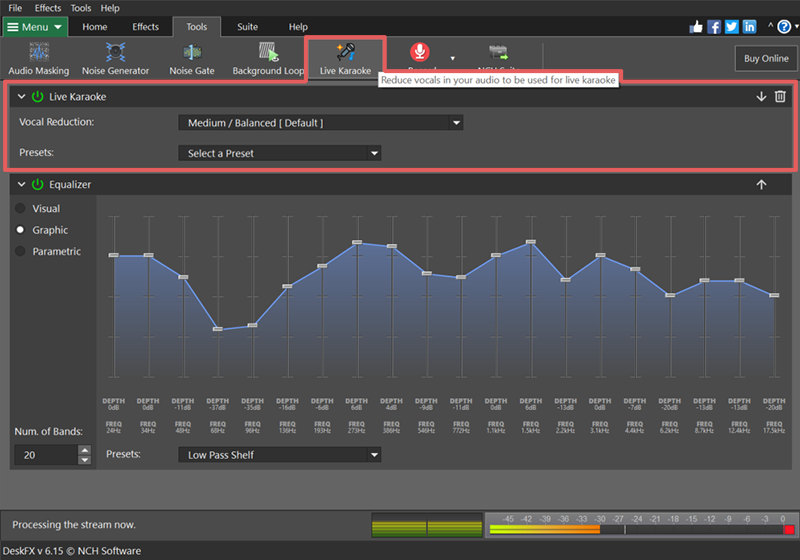800x560 pixels.
Task: Open the dropdown arrow beside the help icon
Action: pyautogui.click(x=796, y=27)
